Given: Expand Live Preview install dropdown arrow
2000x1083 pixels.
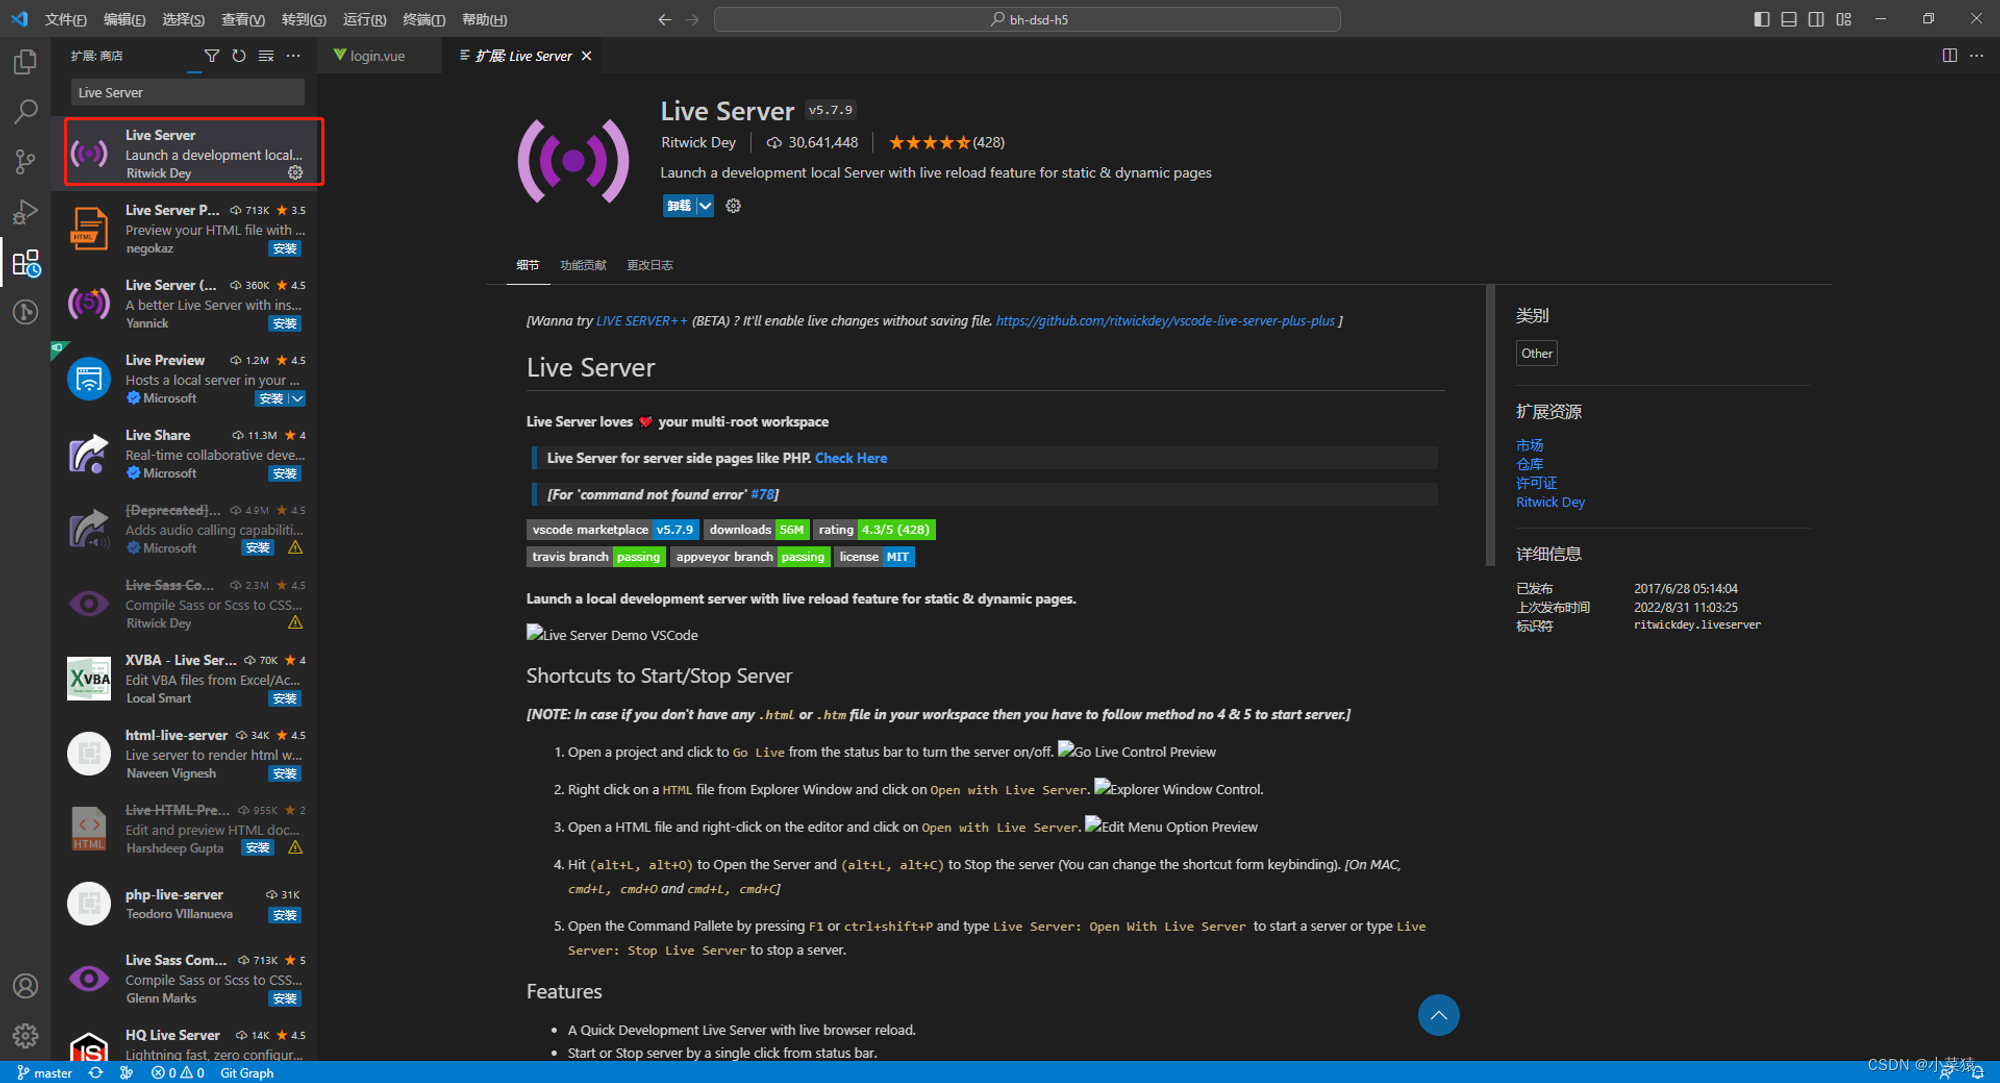Looking at the screenshot, I should point(297,399).
